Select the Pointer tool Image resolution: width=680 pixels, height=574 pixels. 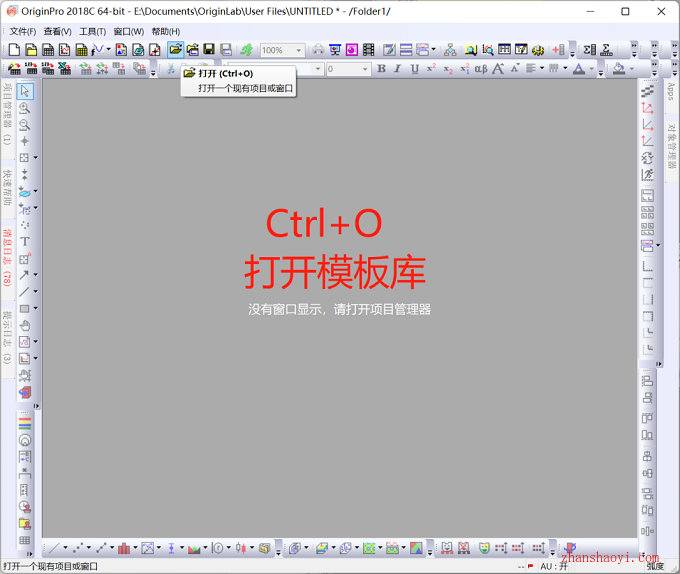[25, 91]
